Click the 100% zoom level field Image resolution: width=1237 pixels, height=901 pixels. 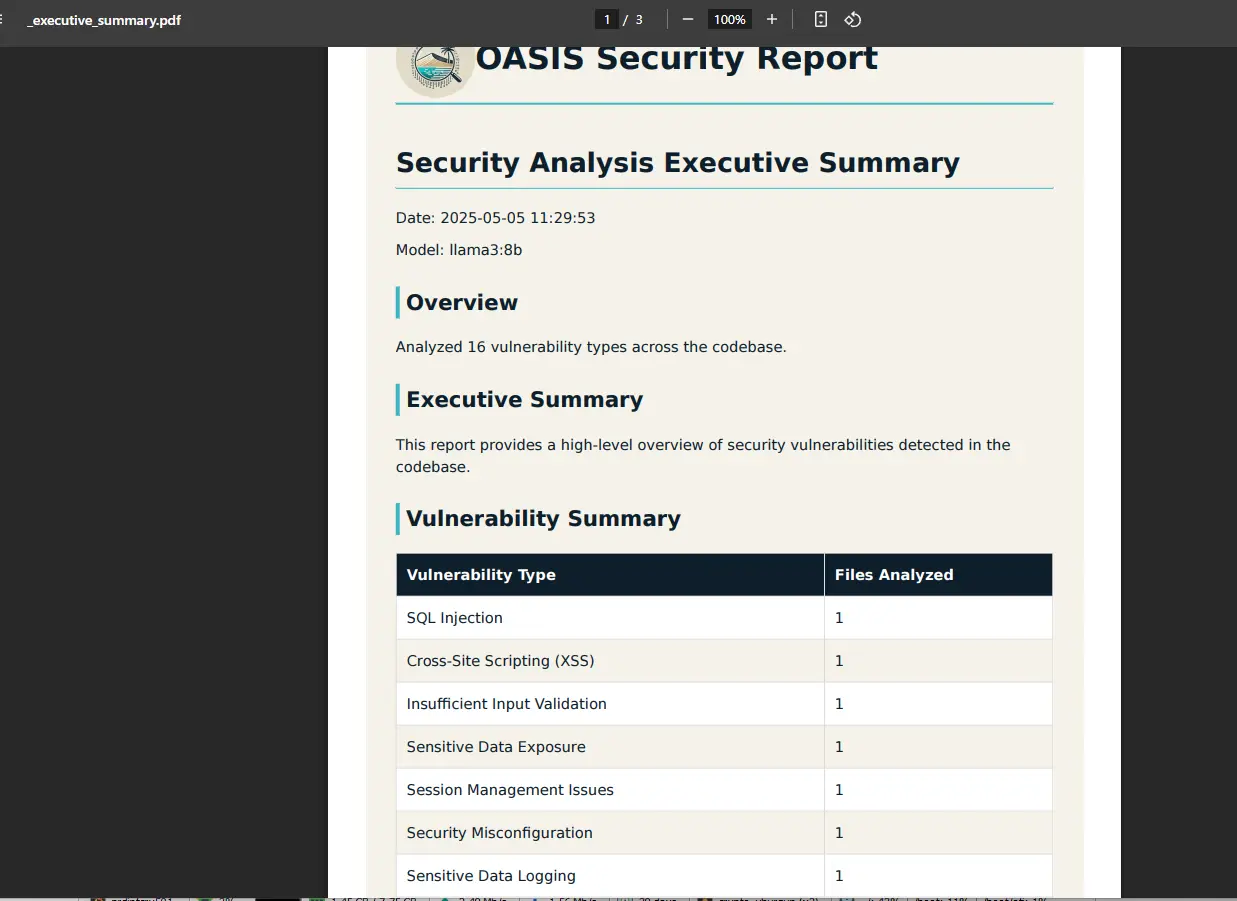(x=730, y=19)
